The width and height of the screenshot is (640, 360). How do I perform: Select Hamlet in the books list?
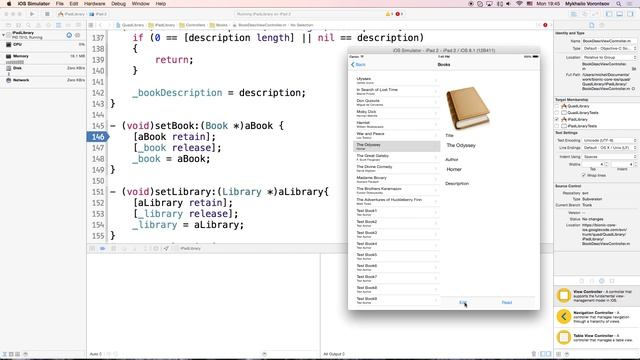pos(396,124)
